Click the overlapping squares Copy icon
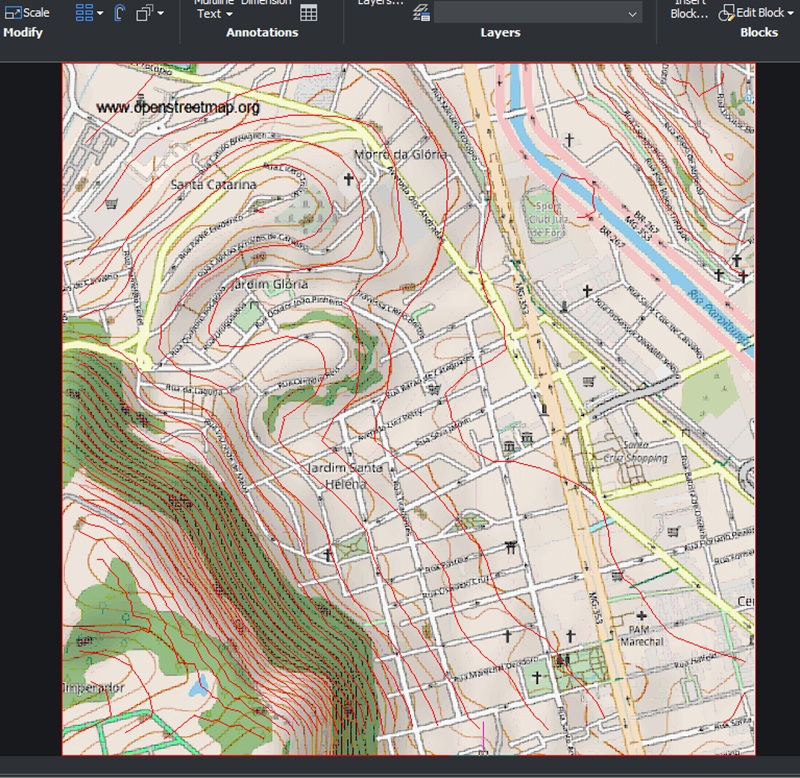 click(145, 13)
